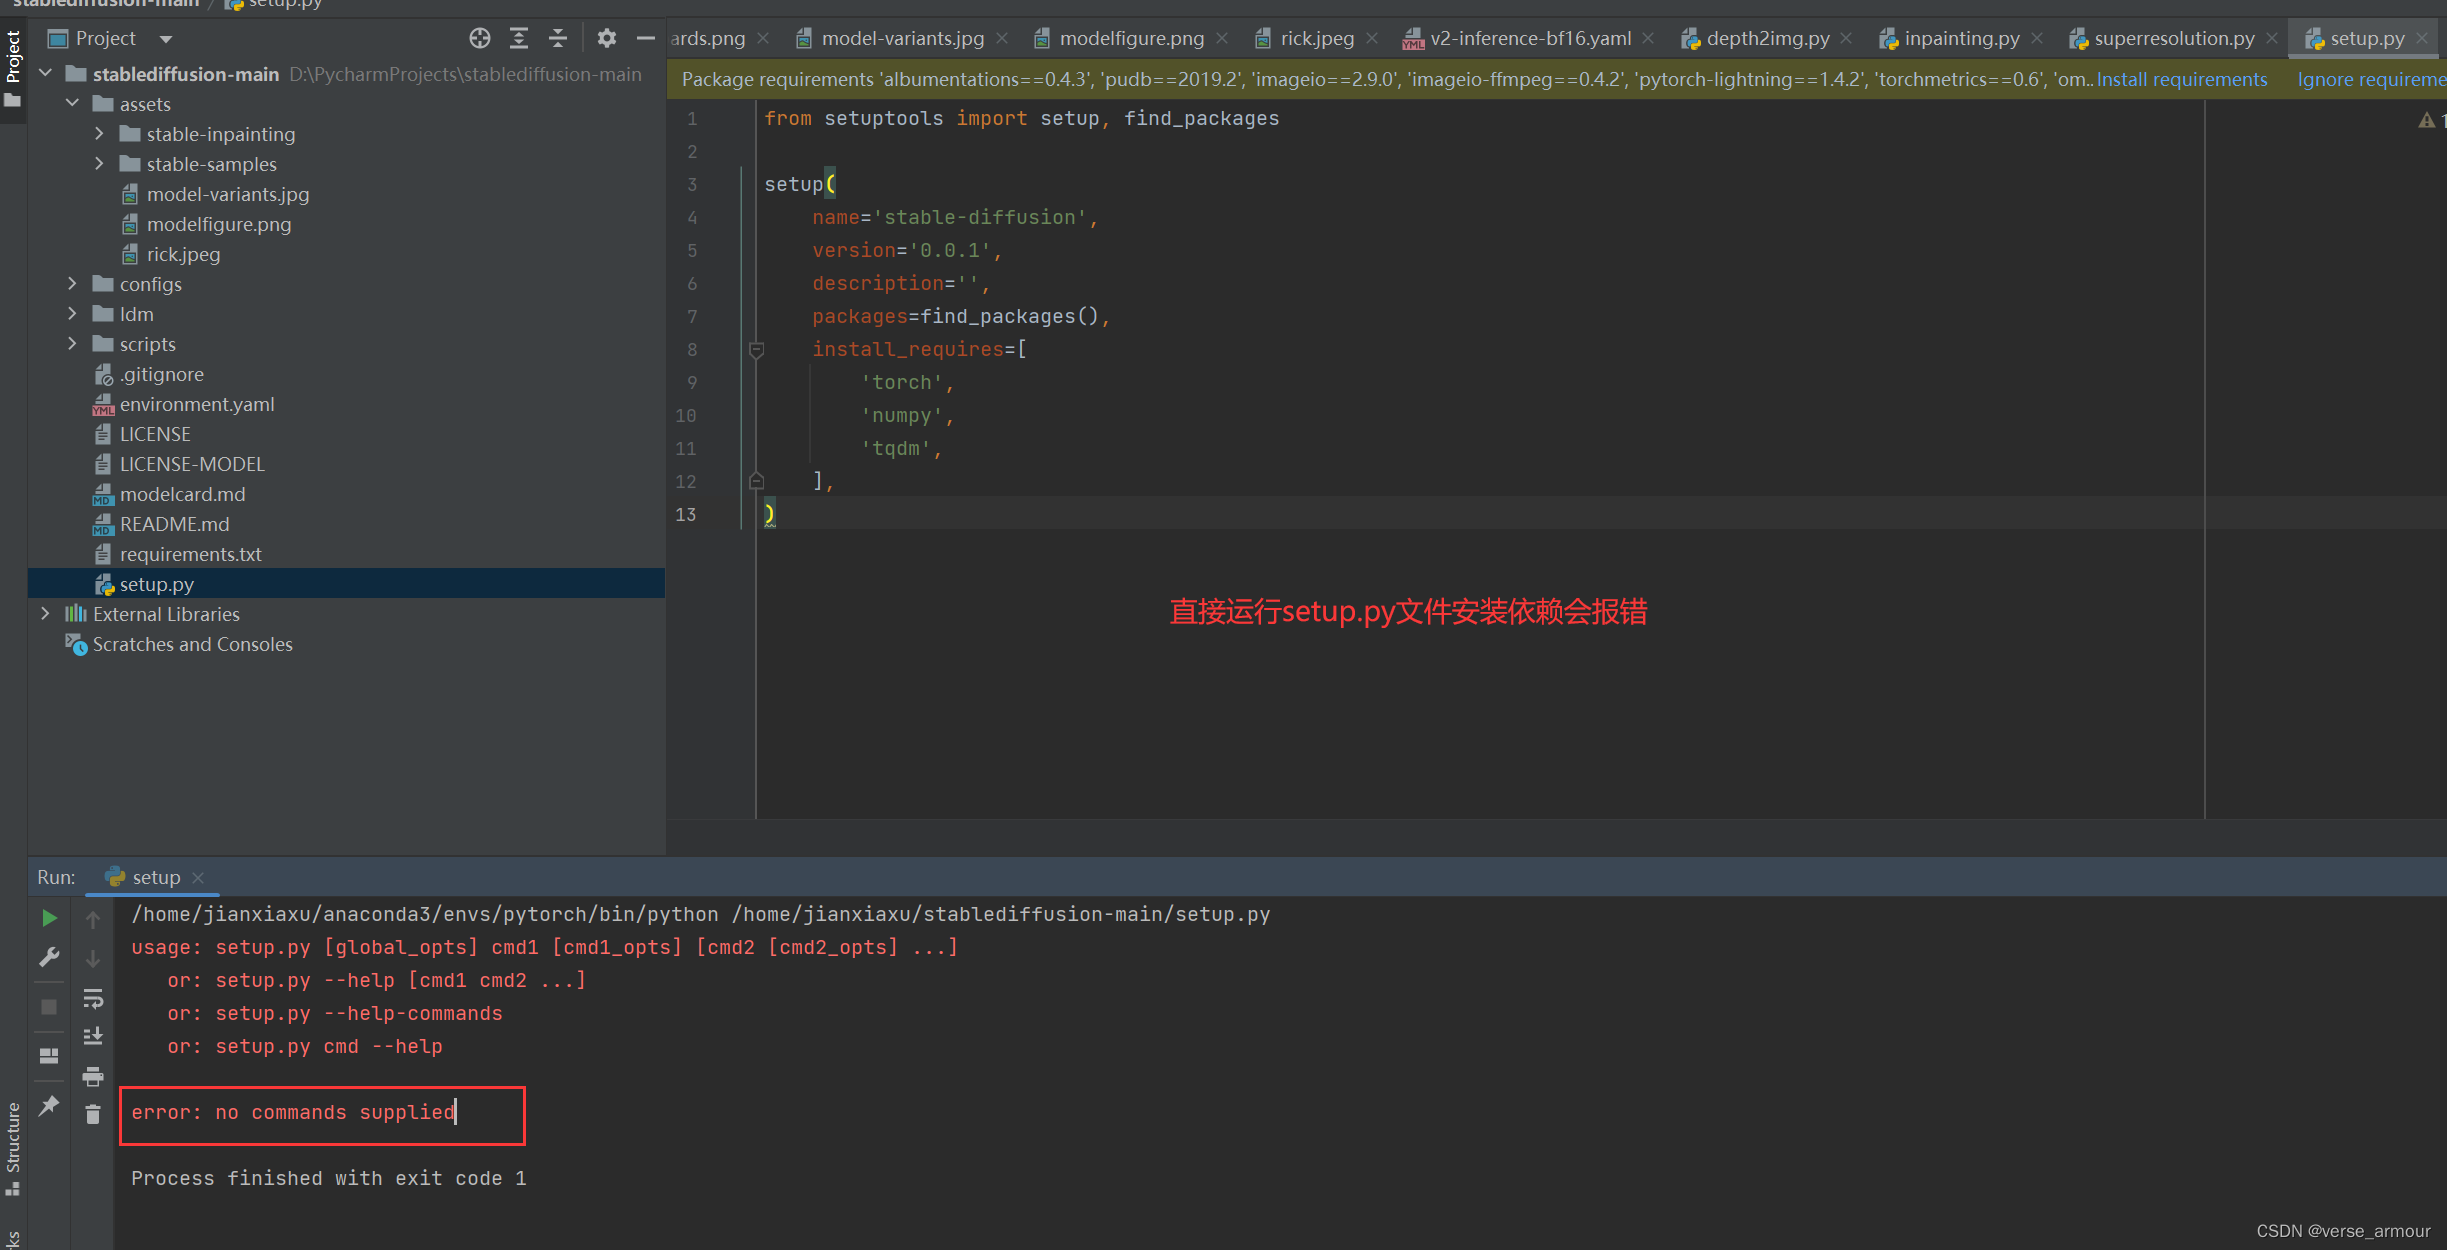Open run configuration with wrench icon
The image size is (2447, 1250).
tap(48, 957)
